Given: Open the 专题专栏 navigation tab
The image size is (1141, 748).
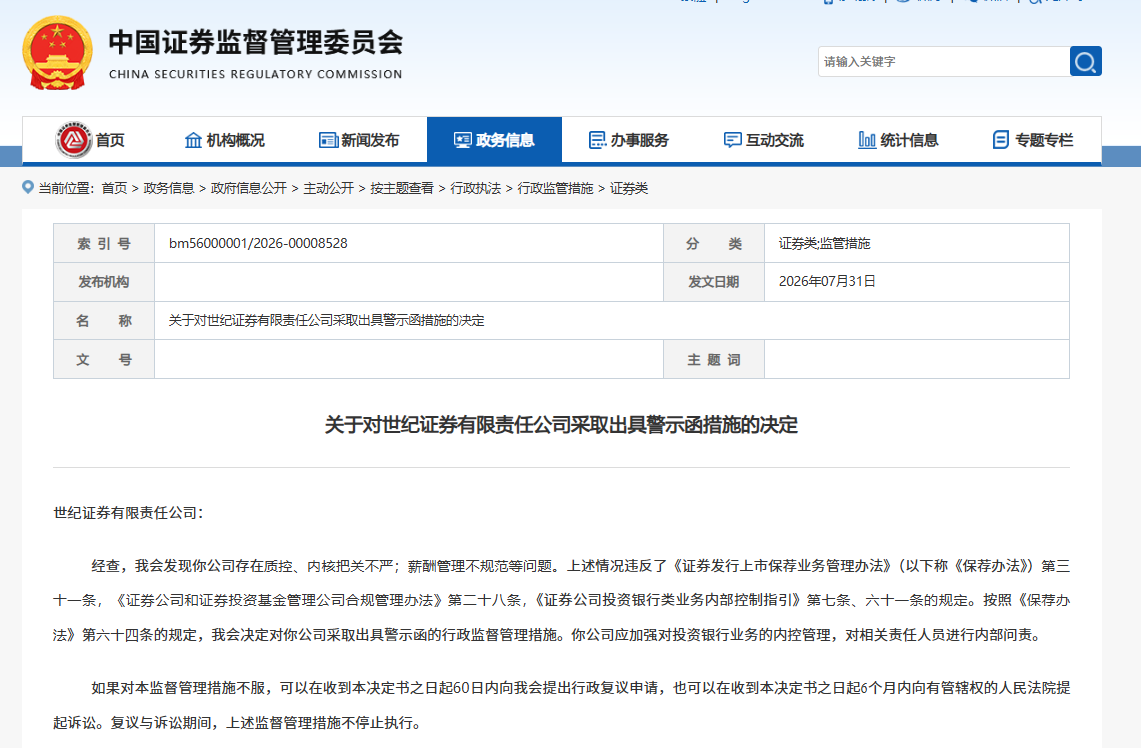Looking at the screenshot, I should point(1033,140).
